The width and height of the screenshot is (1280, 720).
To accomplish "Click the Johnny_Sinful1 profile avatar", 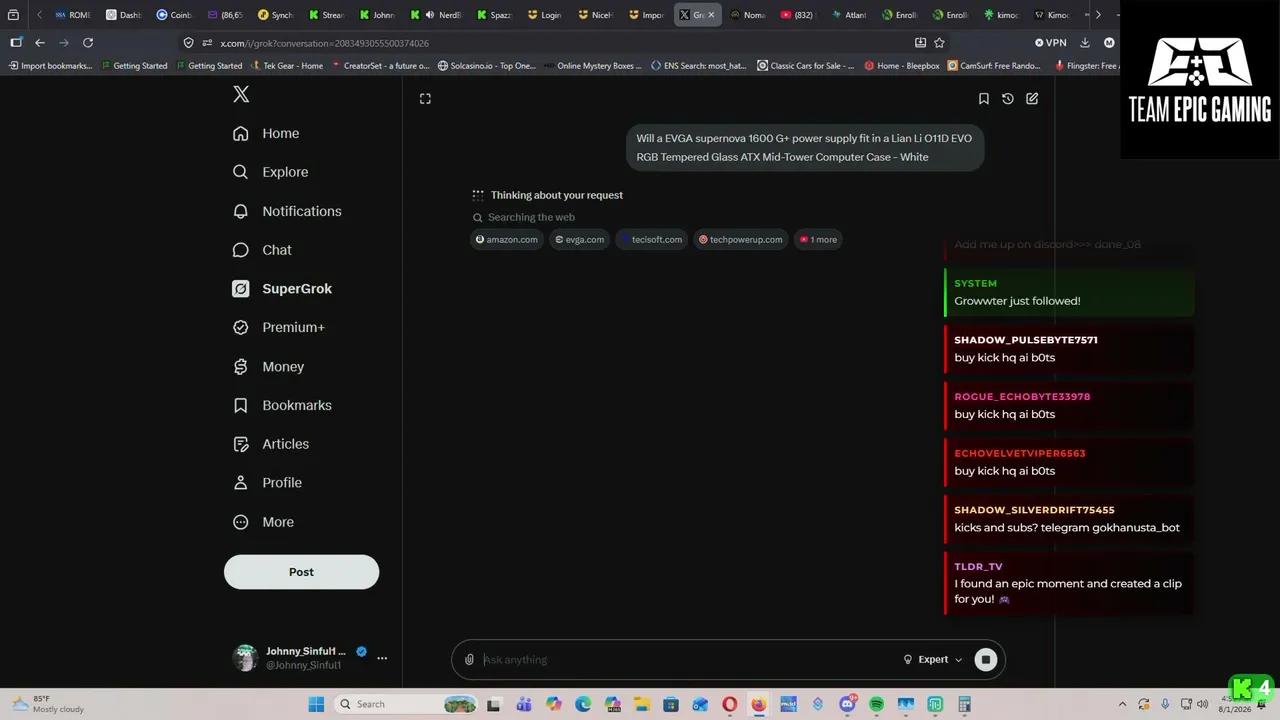I will [245, 657].
